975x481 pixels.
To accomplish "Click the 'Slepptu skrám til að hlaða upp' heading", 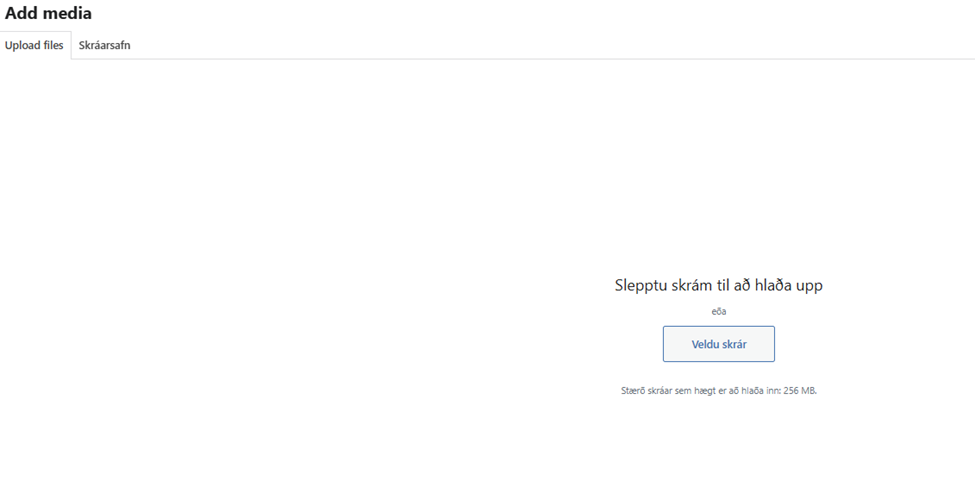I will 718,286.
